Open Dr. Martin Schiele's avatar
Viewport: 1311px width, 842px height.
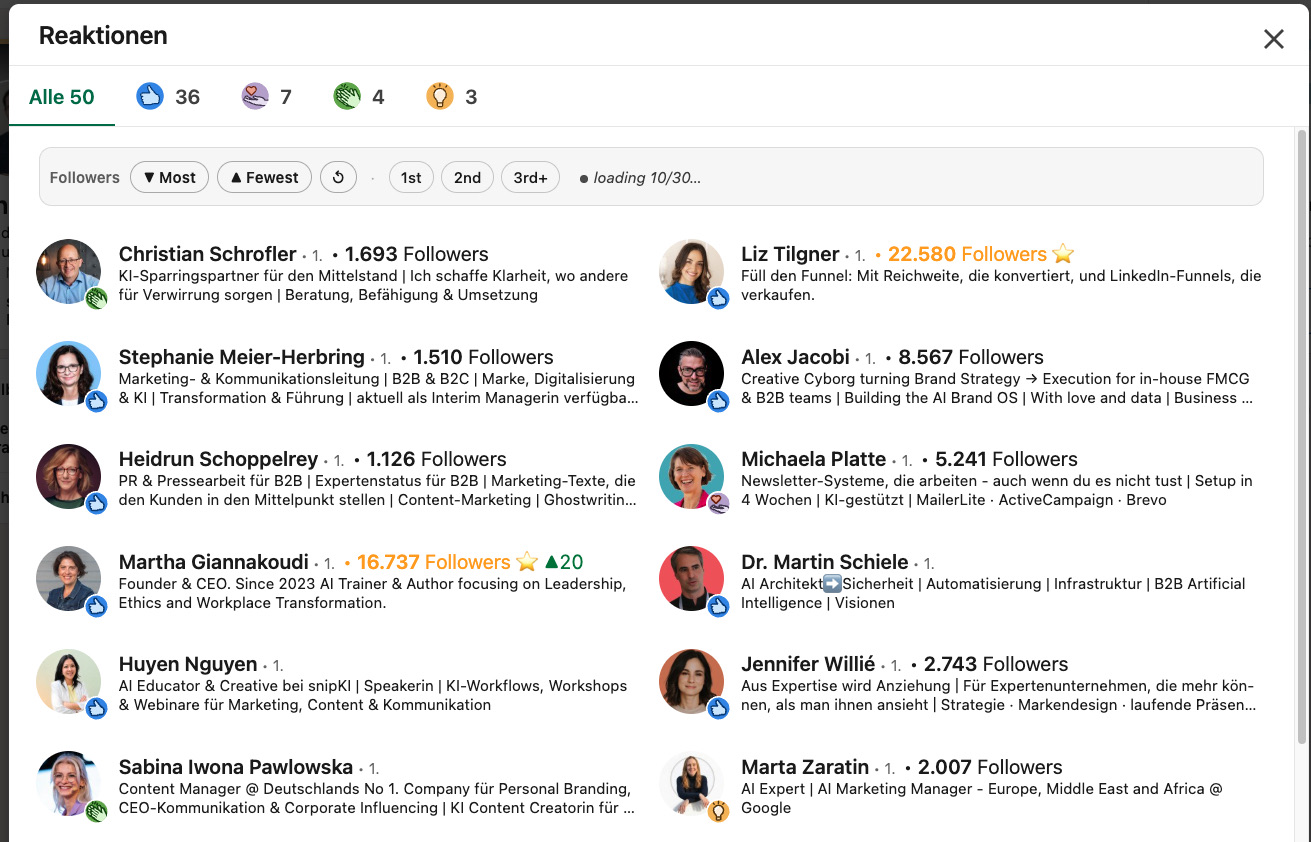coord(691,580)
